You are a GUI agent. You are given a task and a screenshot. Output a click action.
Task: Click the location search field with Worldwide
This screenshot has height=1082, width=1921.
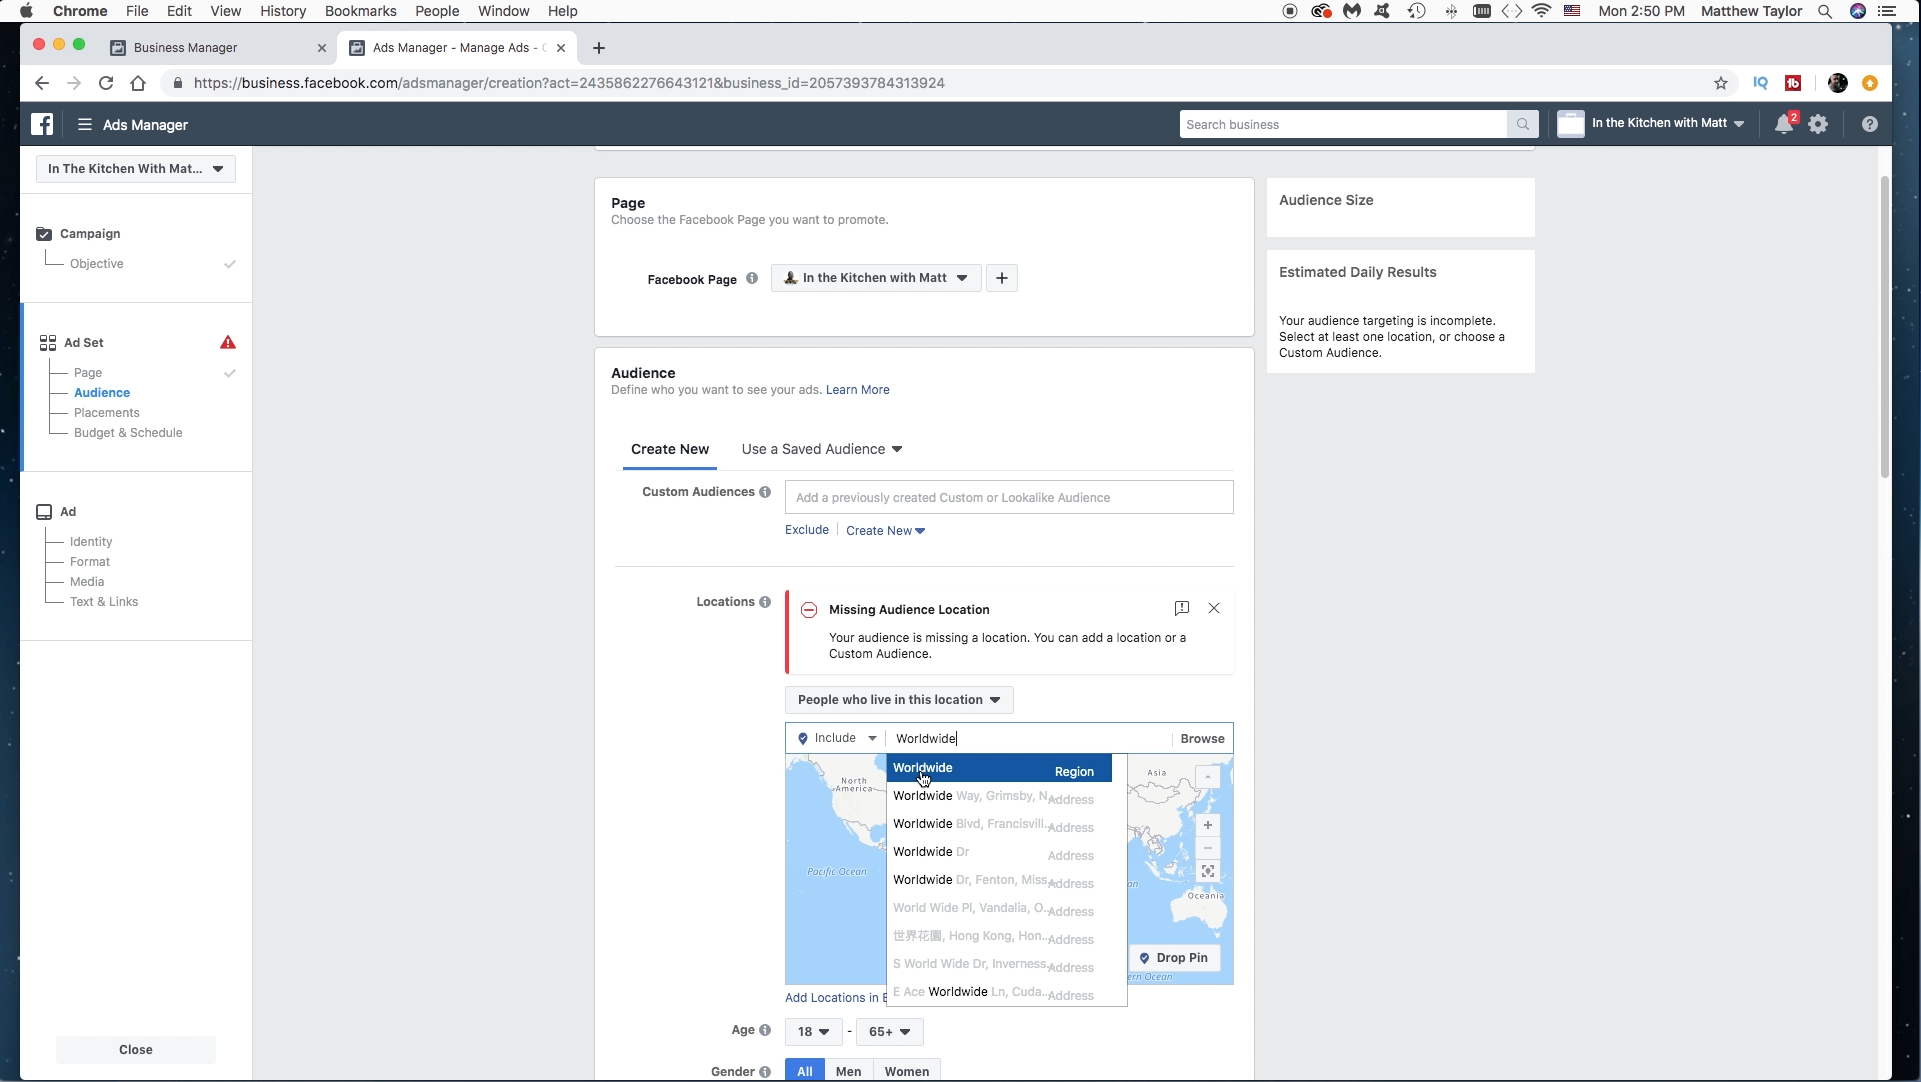click(x=1030, y=739)
